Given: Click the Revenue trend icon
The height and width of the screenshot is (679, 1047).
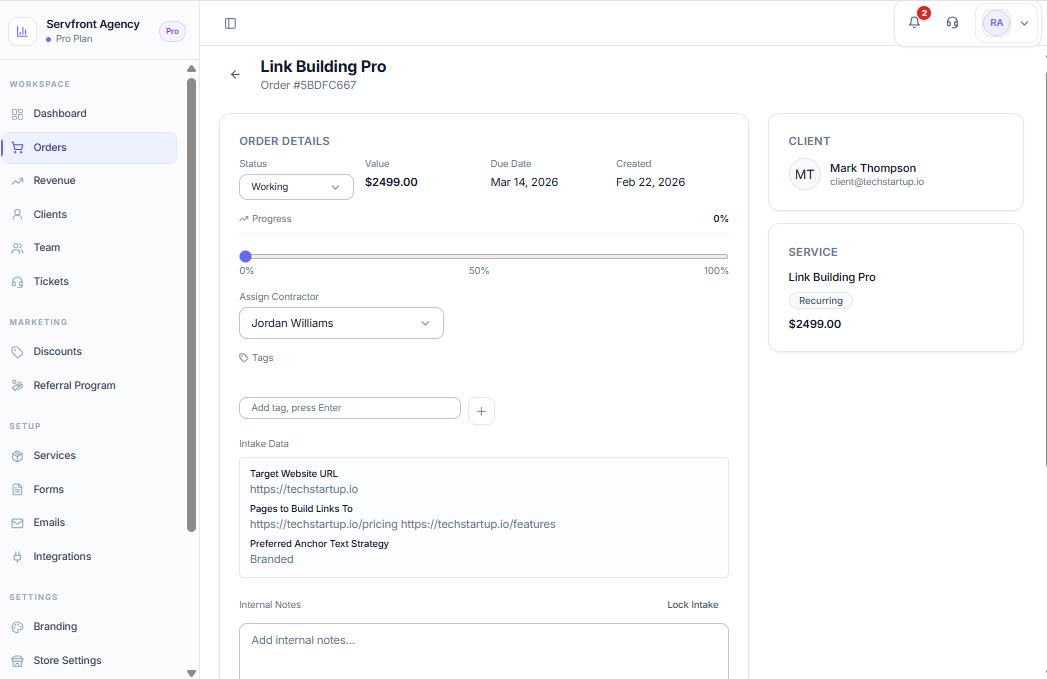Looking at the screenshot, I should pyautogui.click(x=17, y=181).
